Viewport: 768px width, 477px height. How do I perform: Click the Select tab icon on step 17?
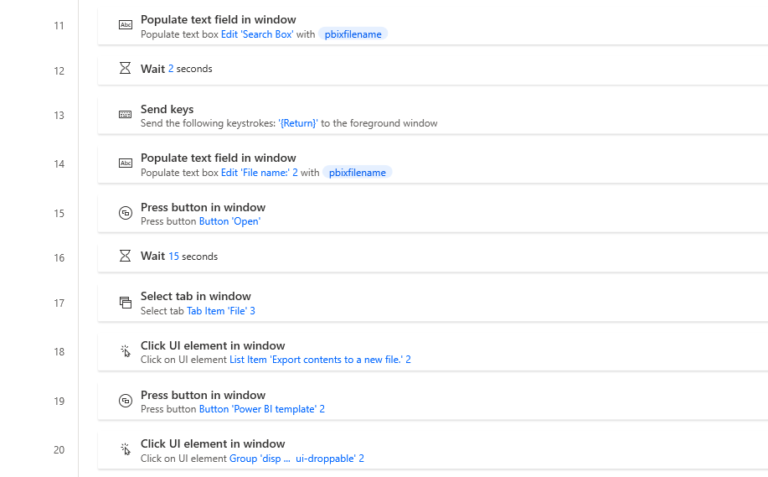125,302
